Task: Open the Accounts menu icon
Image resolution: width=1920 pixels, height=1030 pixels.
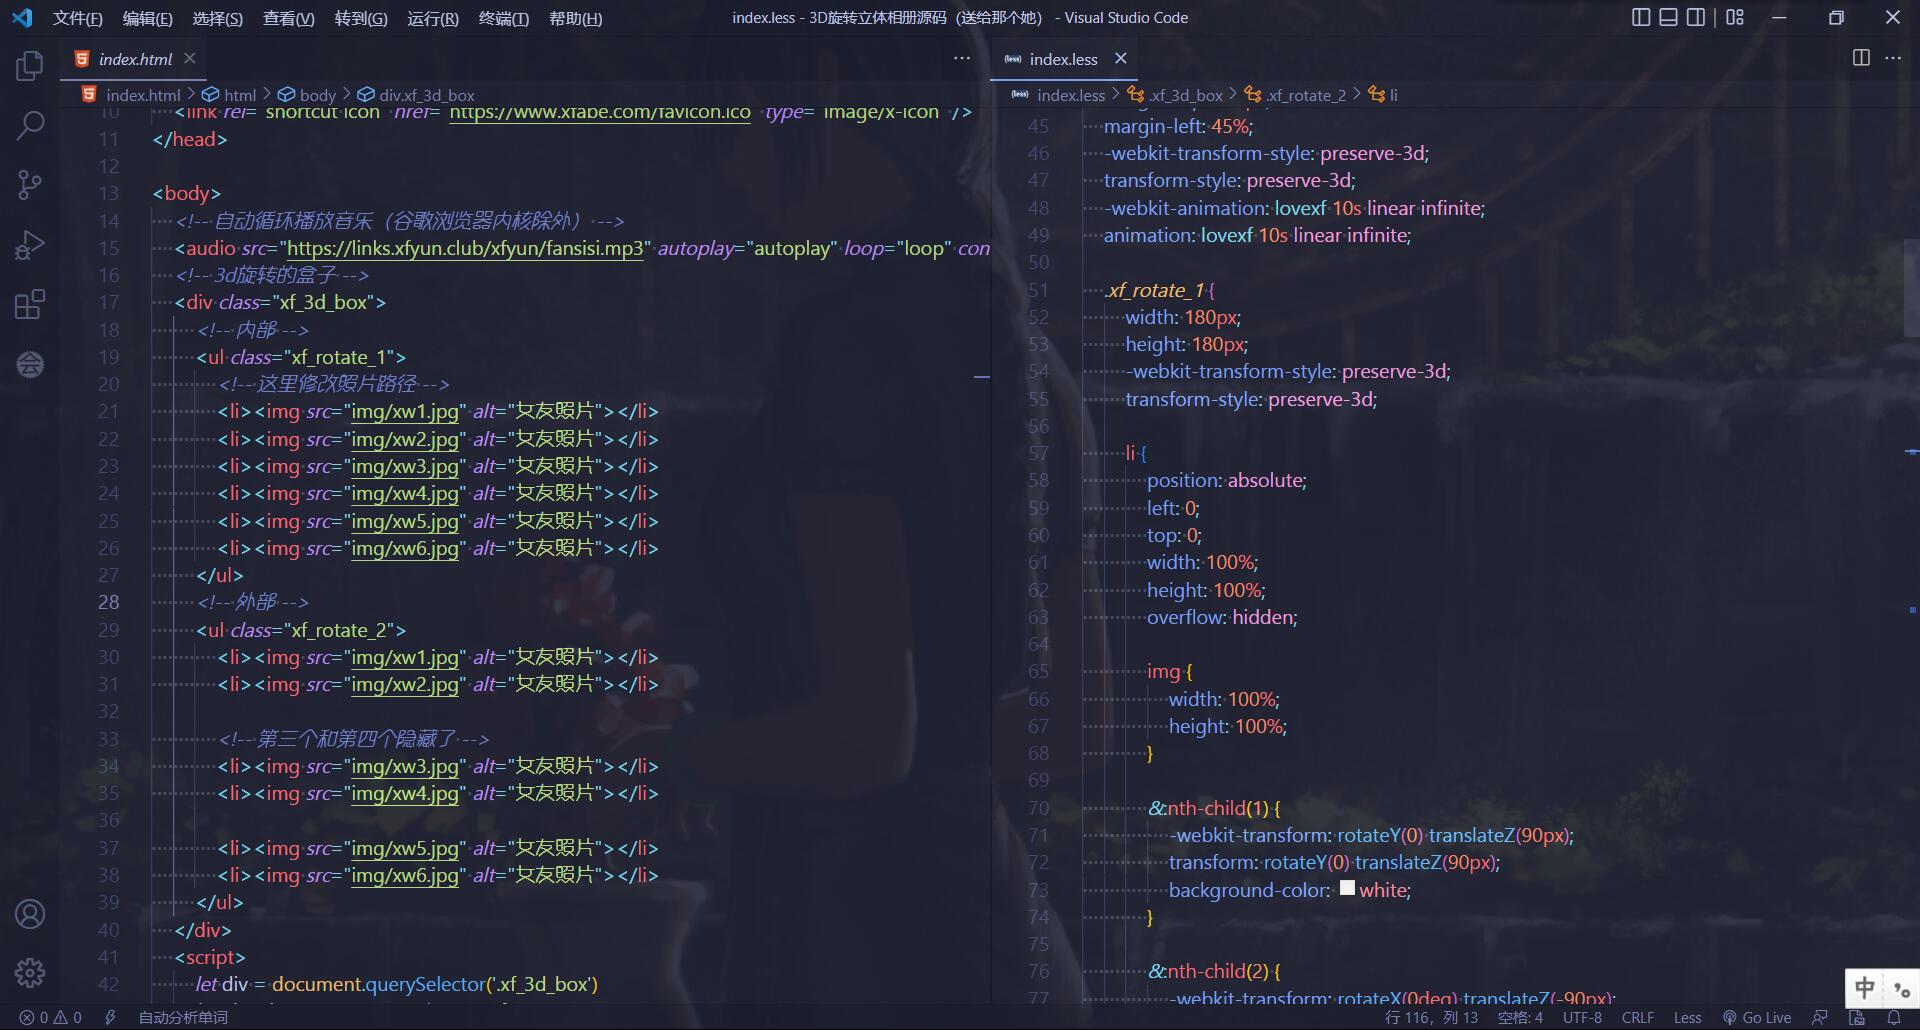Action: pos(30,914)
